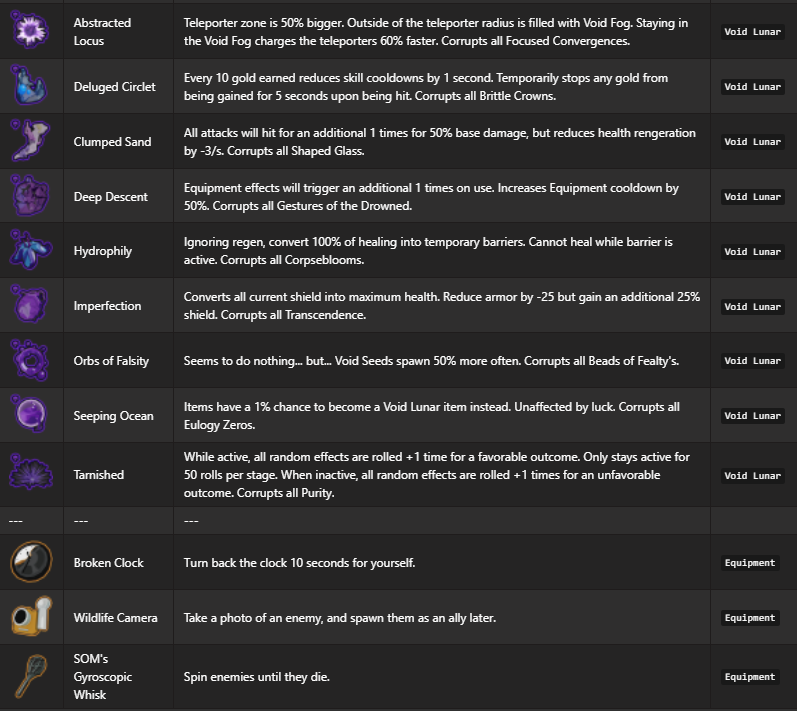Viewport: 797px width, 711px height.
Task: Click the Void Lunar tag for Deep Descent
Action: click(752, 197)
